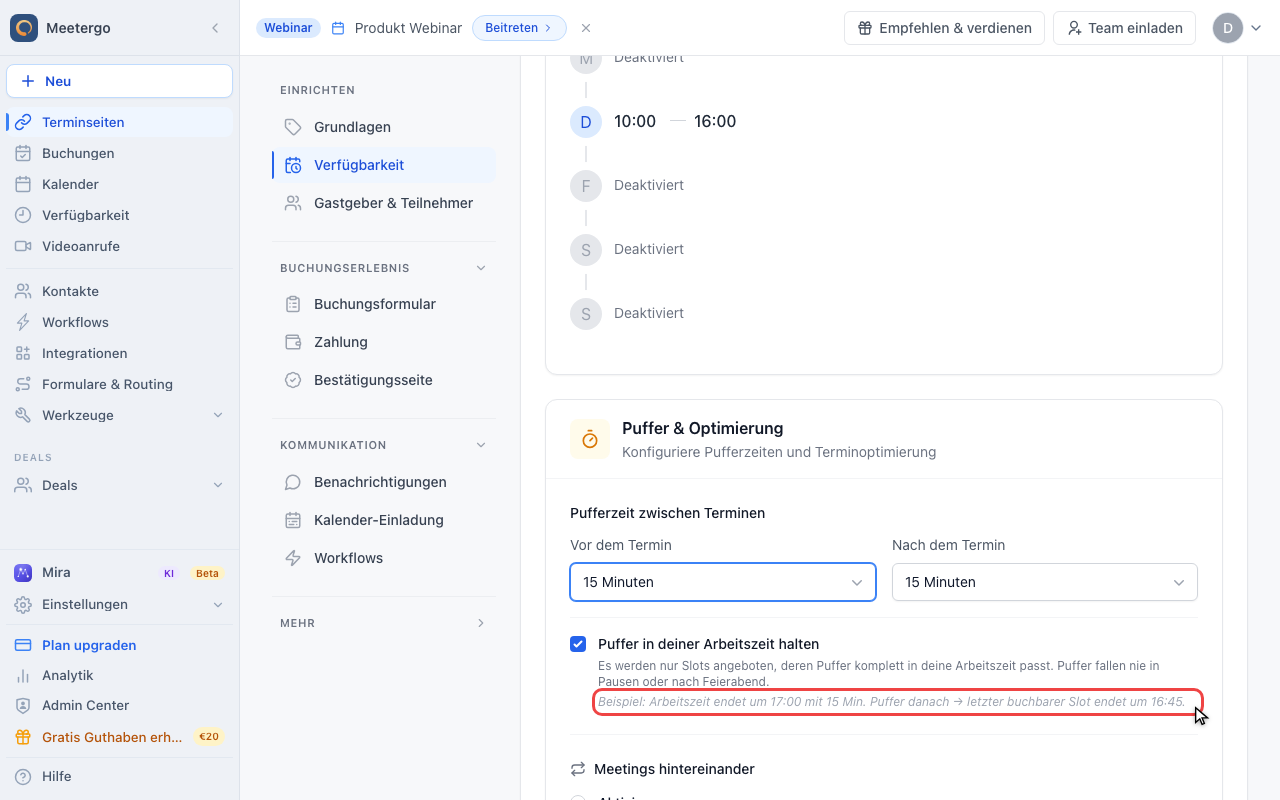Image resolution: width=1280 pixels, height=800 pixels.
Task: Open the Hilfe help icon
Action: tap(23, 776)
